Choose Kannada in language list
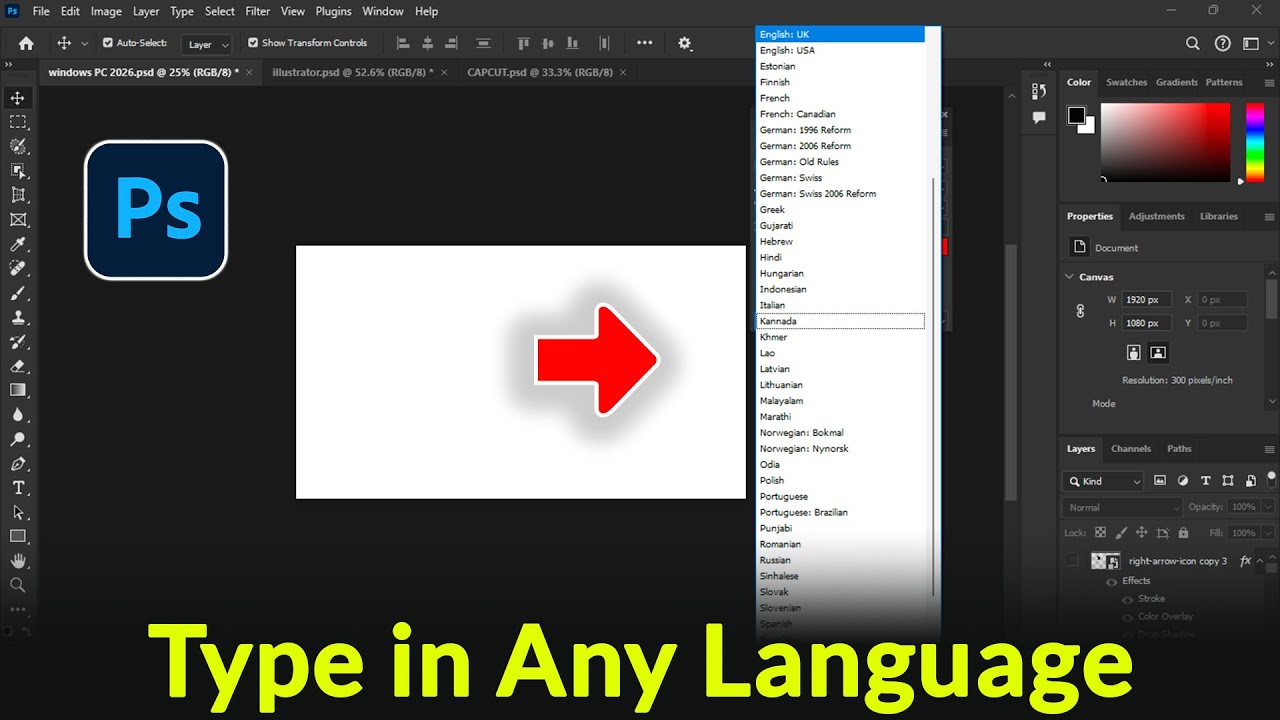 click(840, 321)
